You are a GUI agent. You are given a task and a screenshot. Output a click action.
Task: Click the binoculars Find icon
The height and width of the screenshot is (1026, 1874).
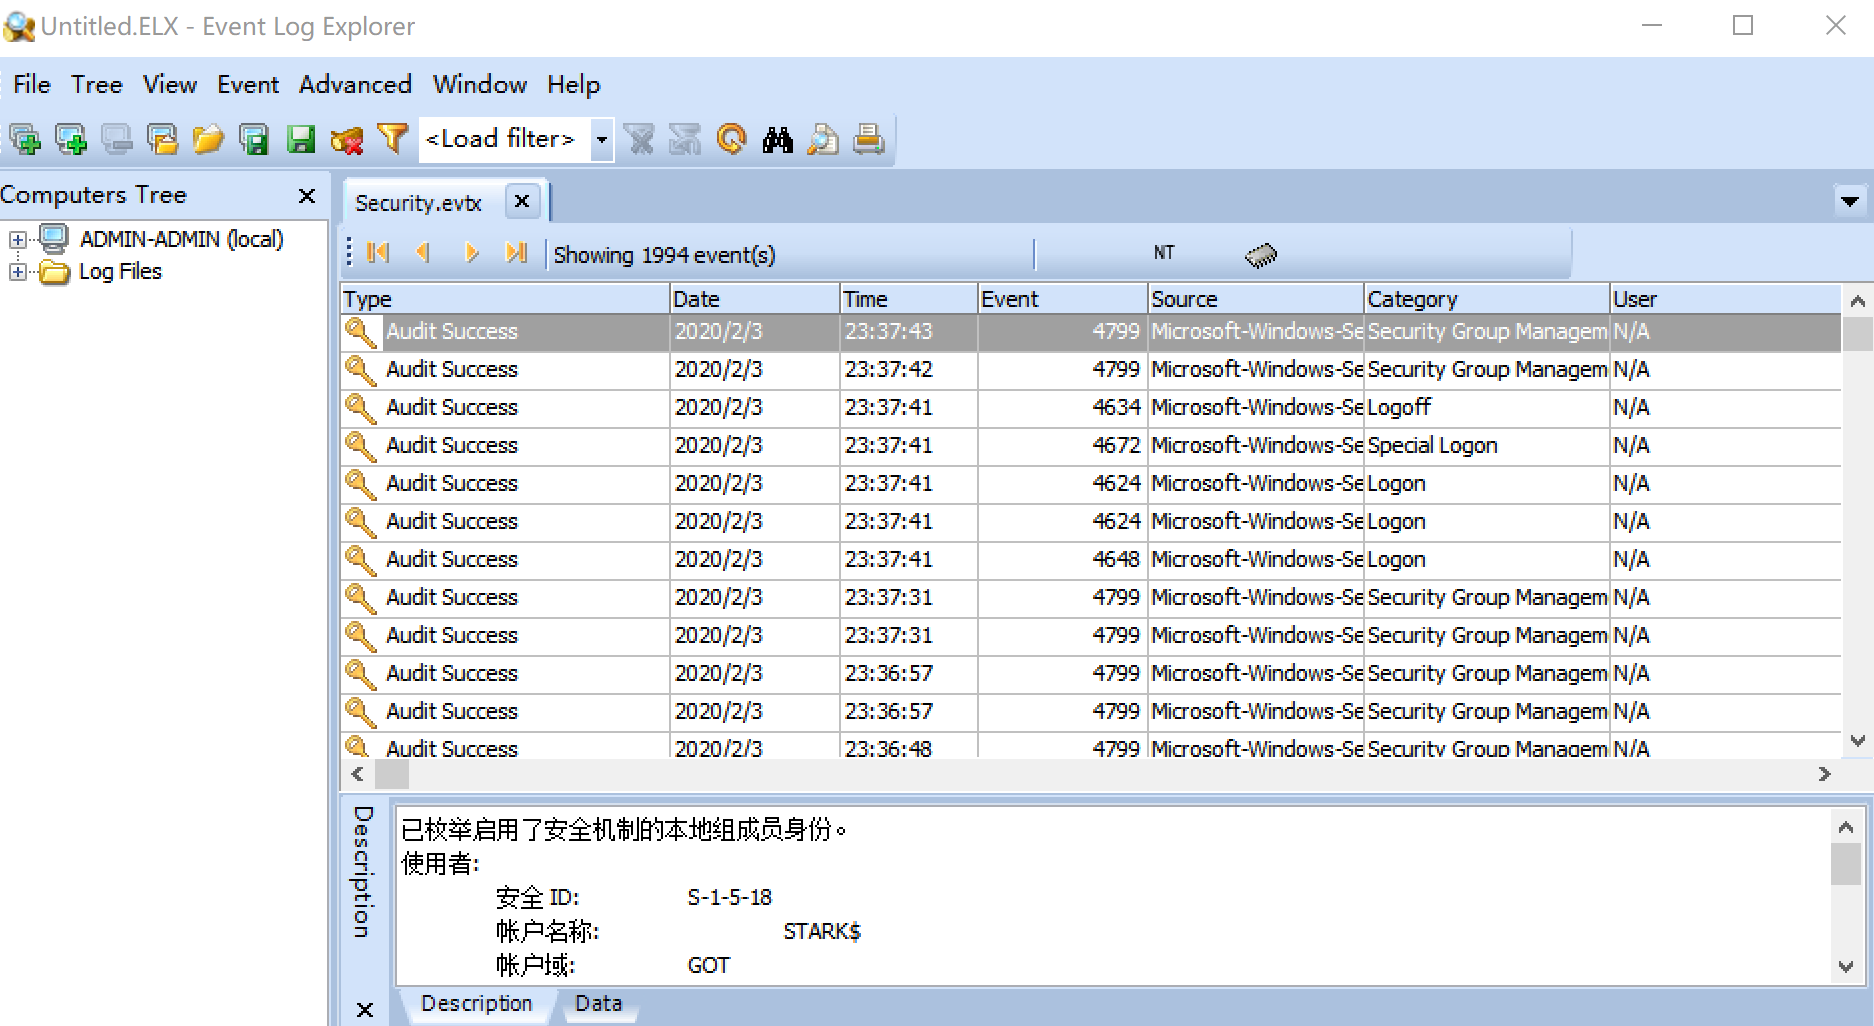777,139
